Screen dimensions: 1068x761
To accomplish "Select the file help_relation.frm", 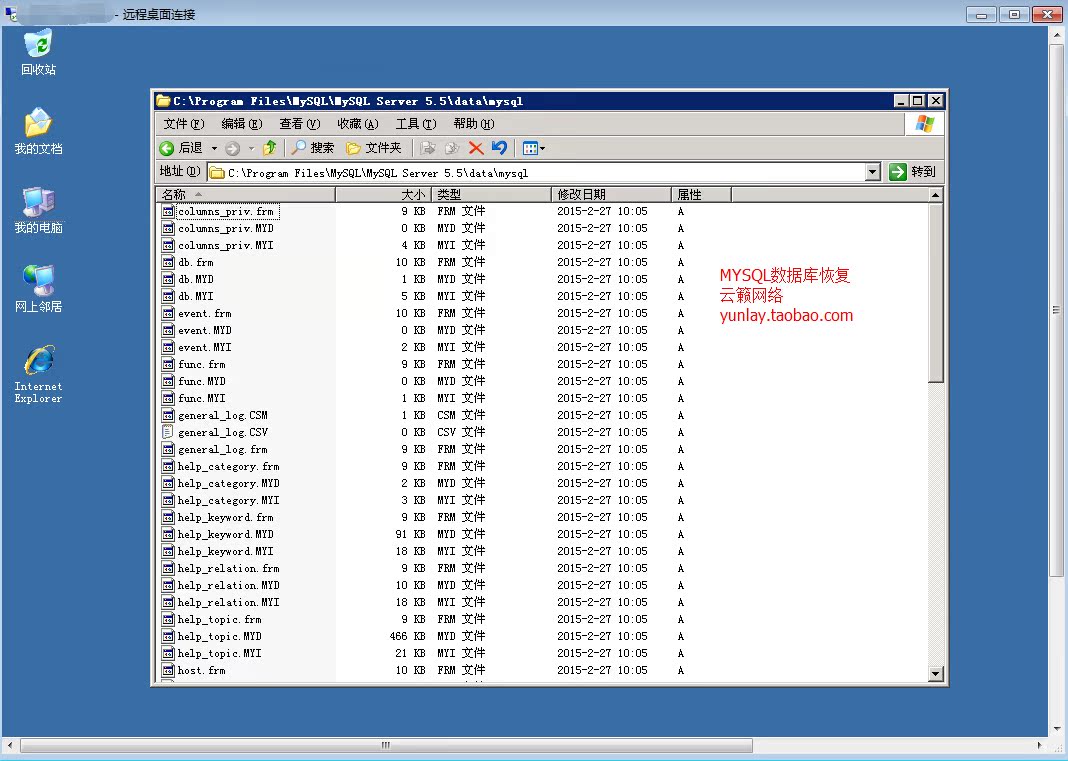I will pyautogui.click(x=228, y=568).
